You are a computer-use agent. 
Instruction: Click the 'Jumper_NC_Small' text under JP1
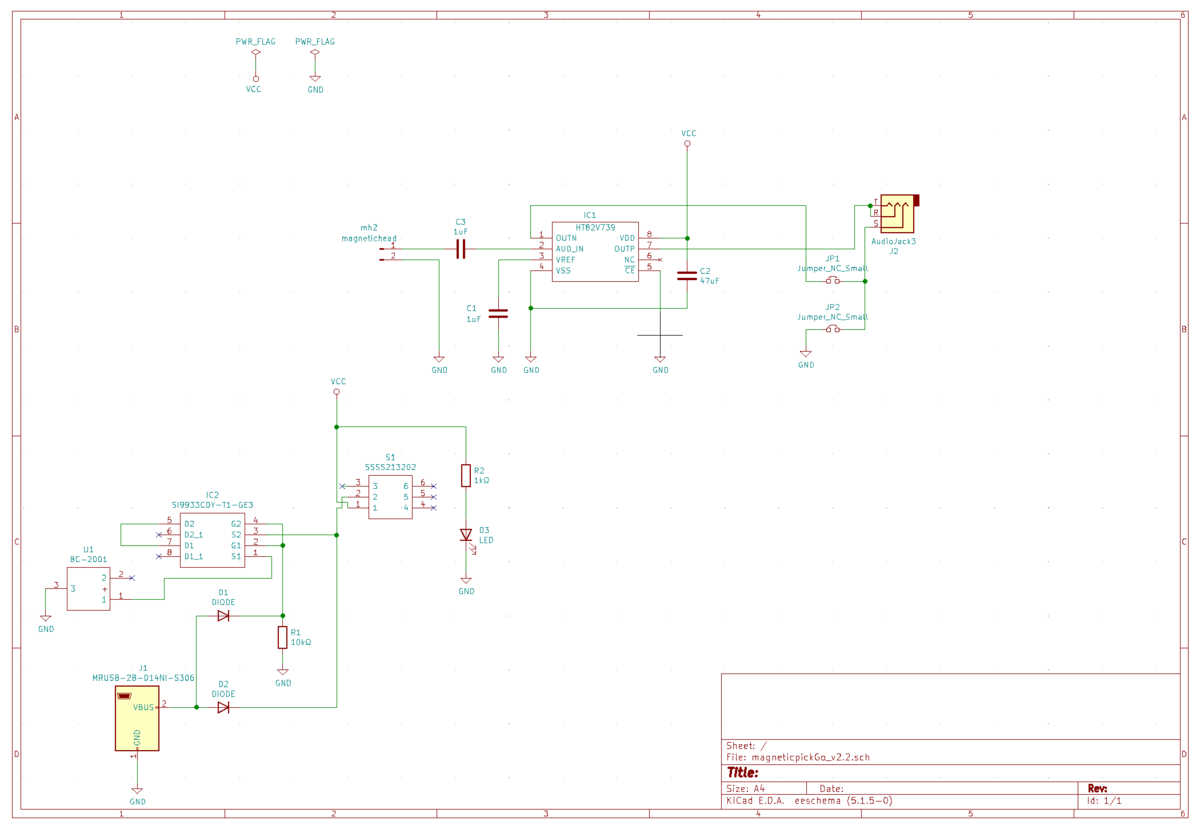[832, 269]
